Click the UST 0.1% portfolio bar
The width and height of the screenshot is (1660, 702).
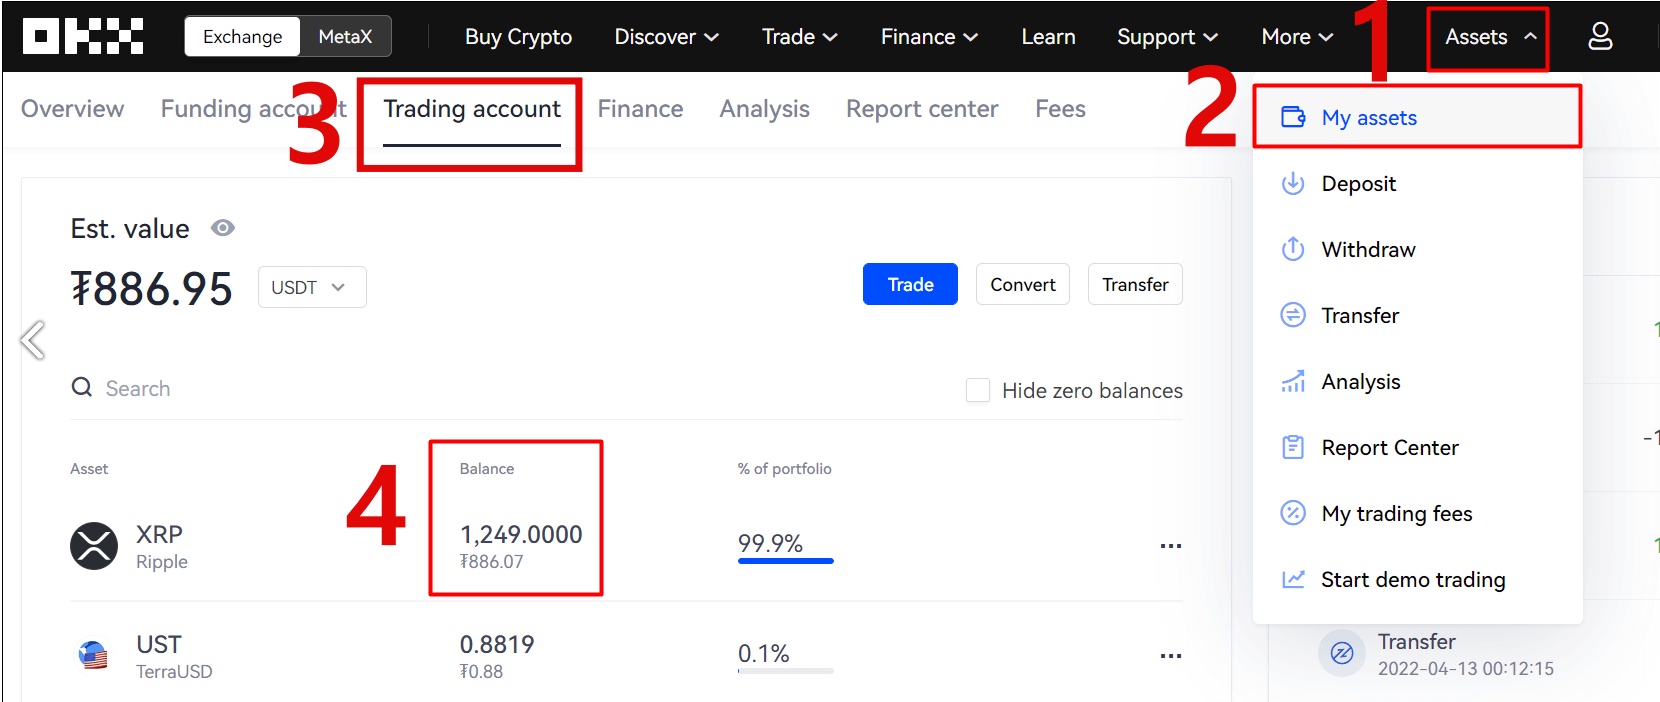tap(785, 671)
